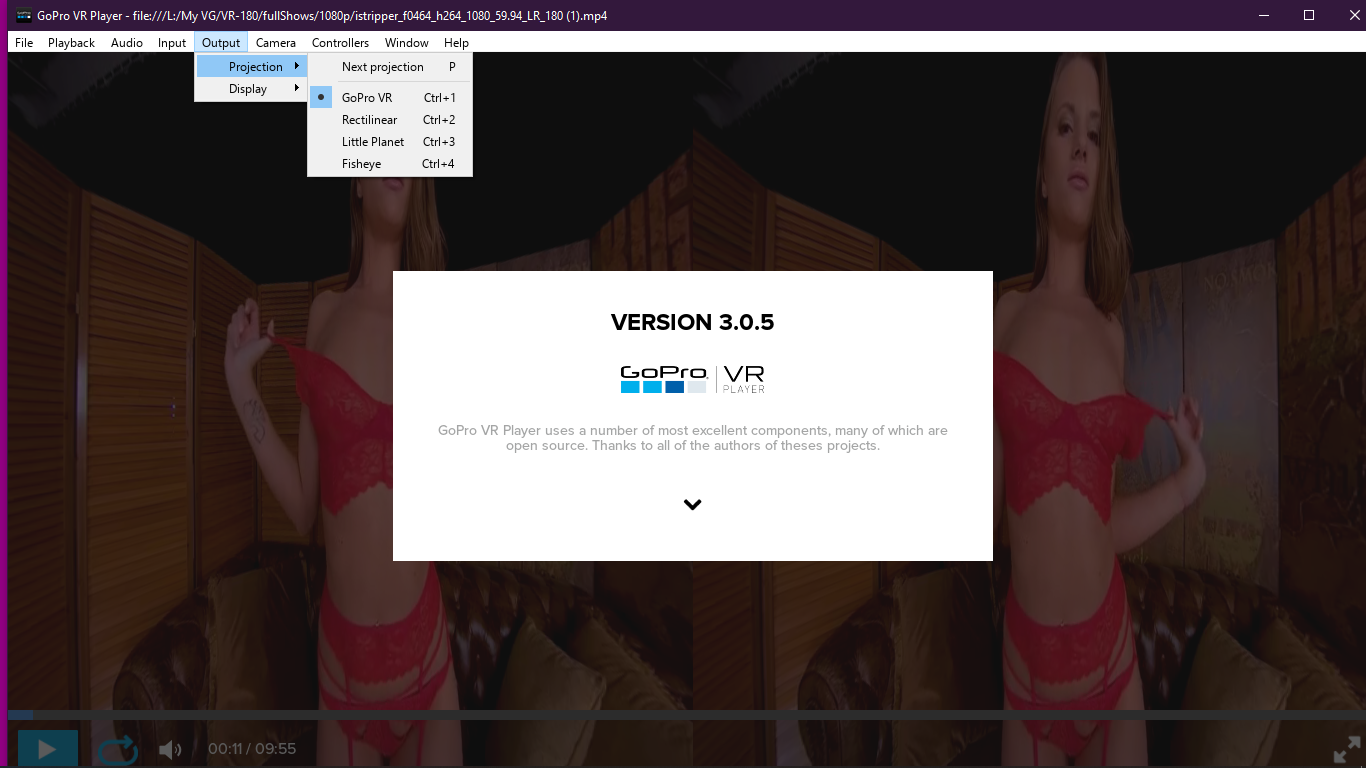Open the File menu
The height and width of the screenshot is (768, 1366).
[x=24, y=43]
